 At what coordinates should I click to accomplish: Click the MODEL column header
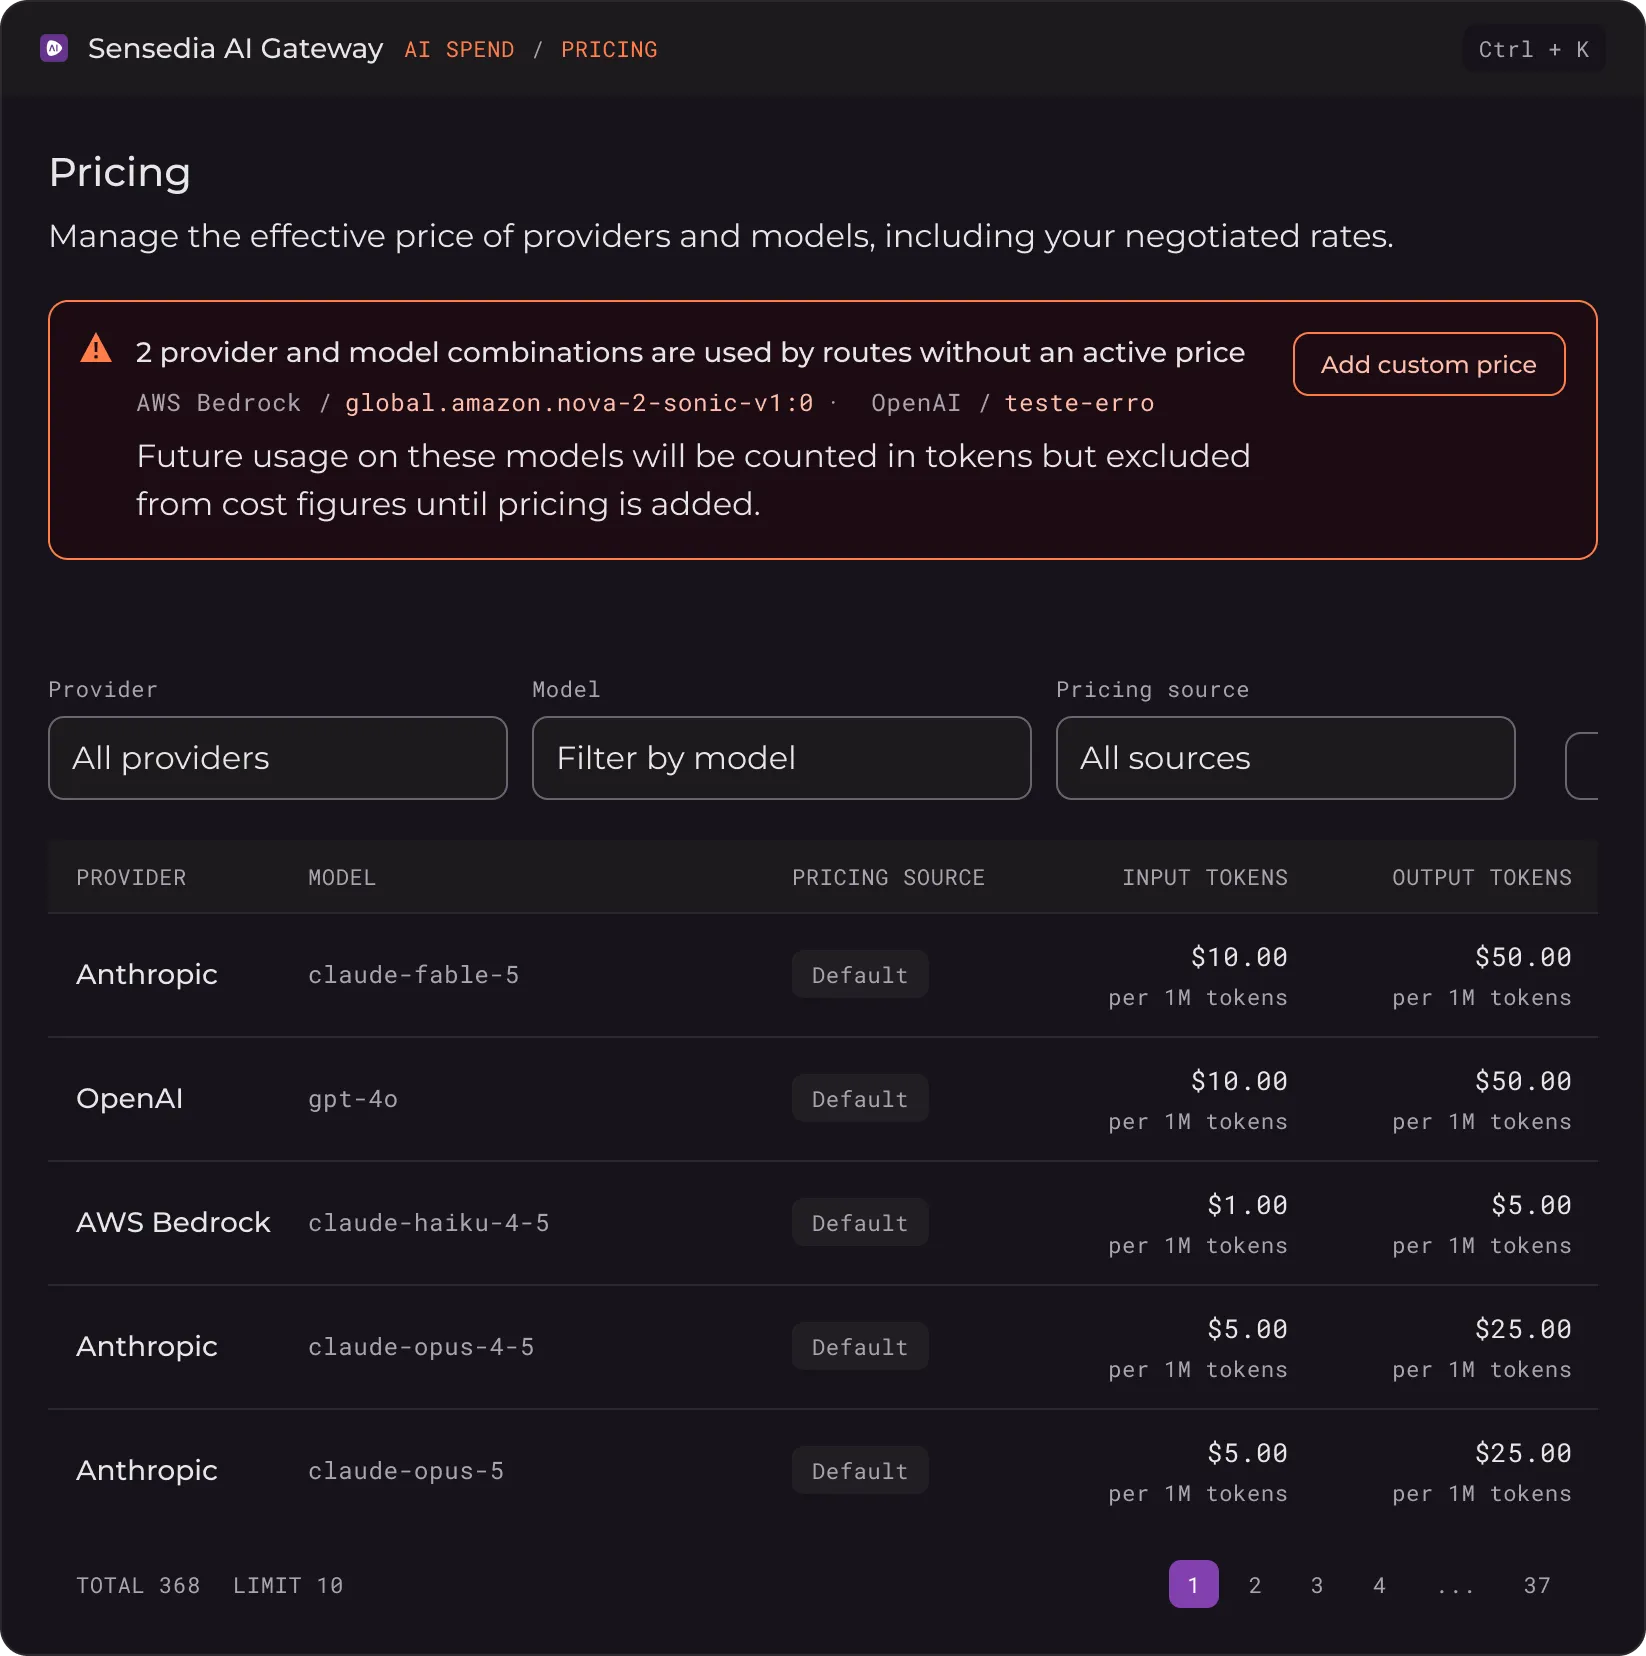[341, 877]
